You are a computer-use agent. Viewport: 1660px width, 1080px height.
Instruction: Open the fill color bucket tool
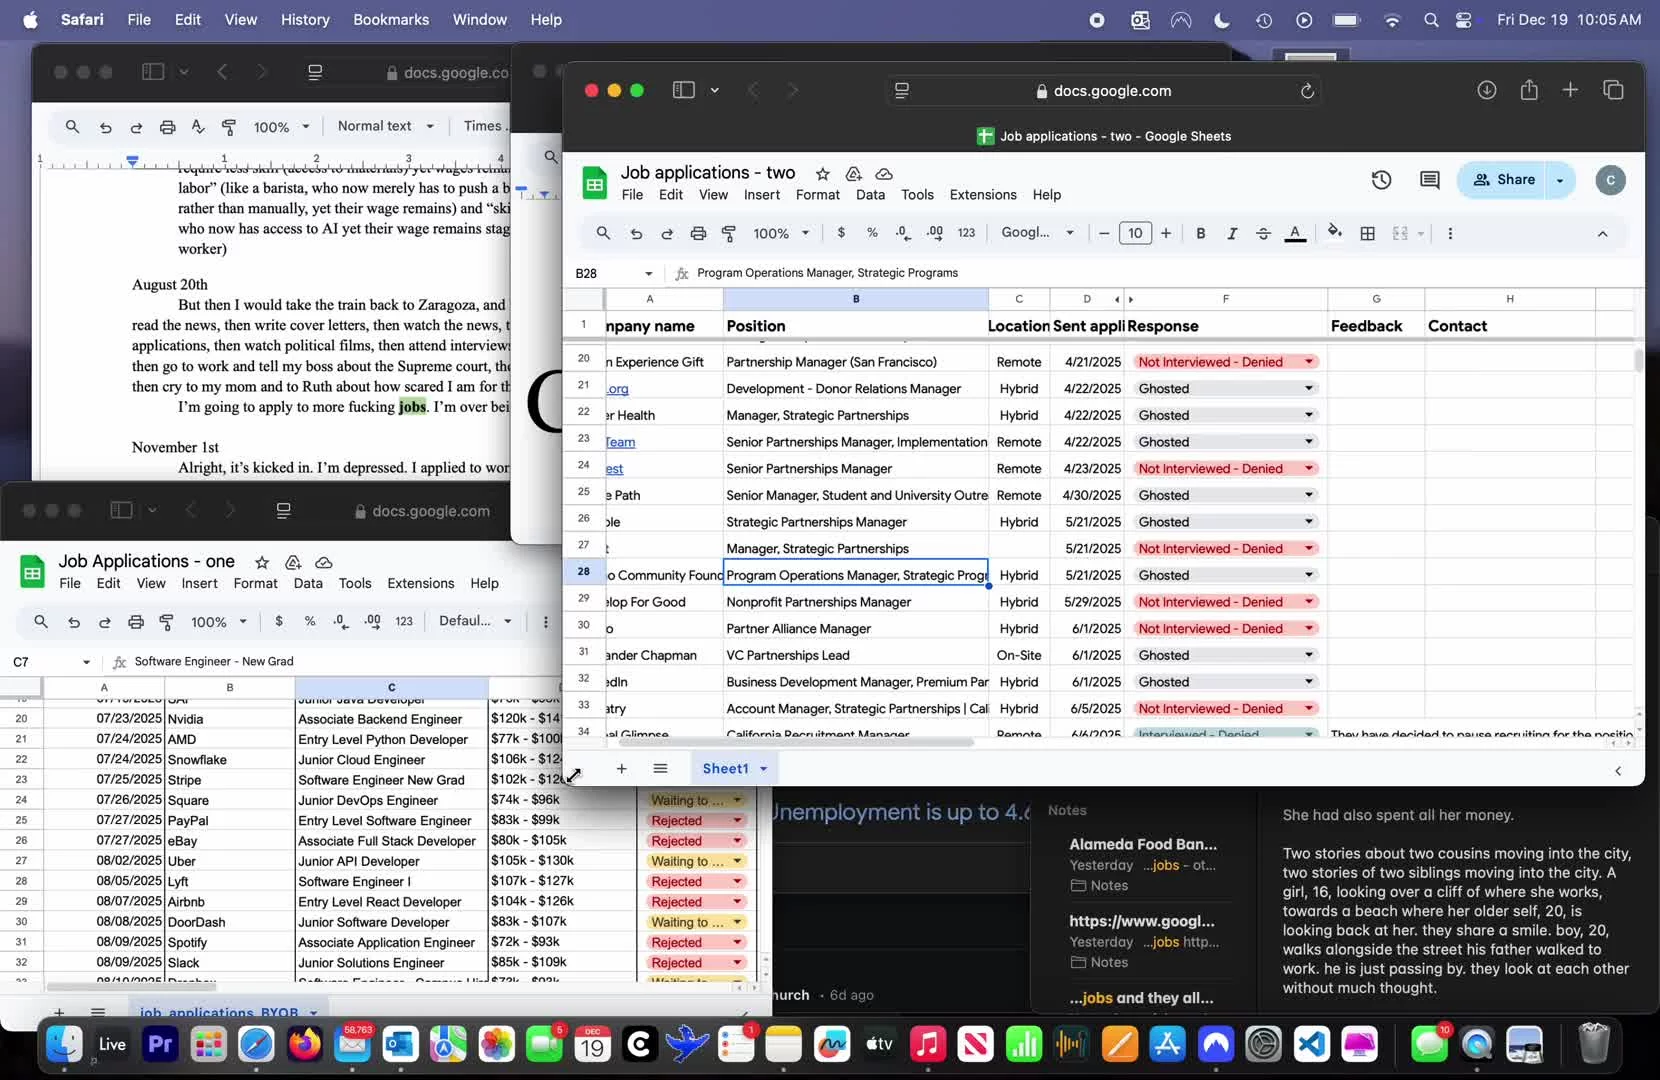click(1334, 233)
